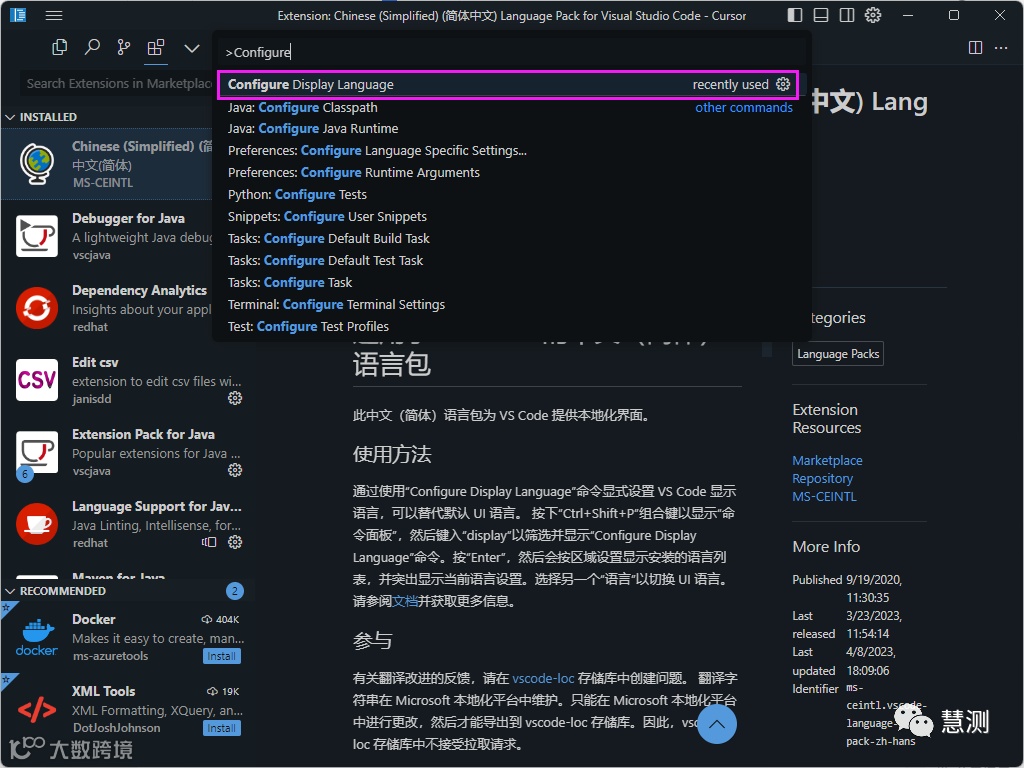Open the Explorer view icon
This screenshot has height=768, width=1024.
click(59, 47)
